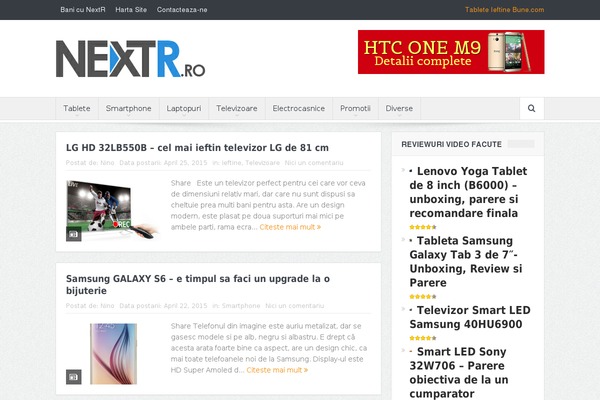Open Televizoare category in LG article meta

(262, 163)
